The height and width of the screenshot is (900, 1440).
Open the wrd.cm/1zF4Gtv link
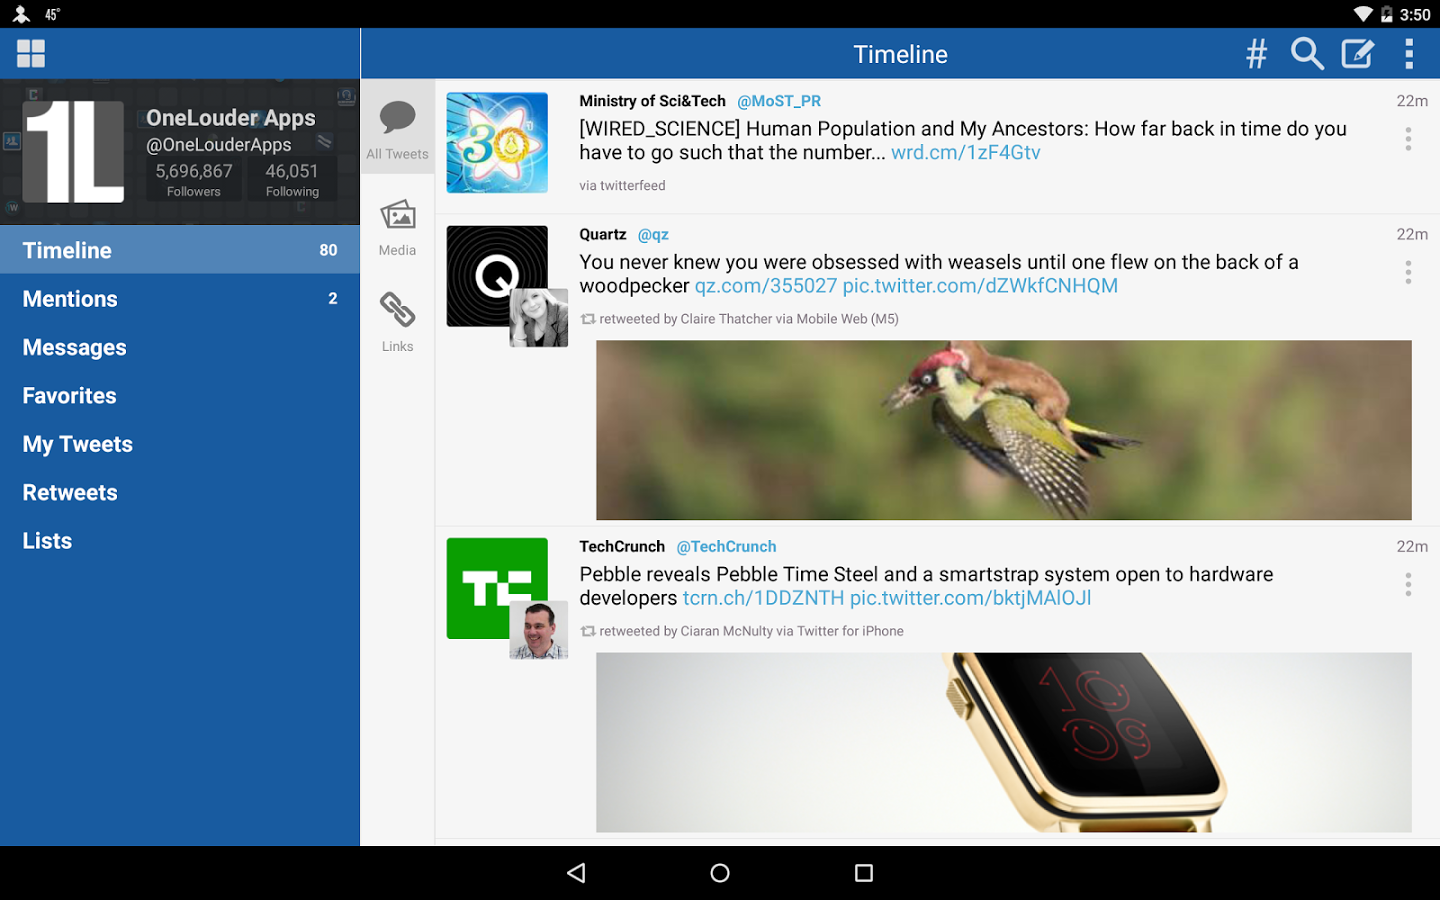[966, 153]
